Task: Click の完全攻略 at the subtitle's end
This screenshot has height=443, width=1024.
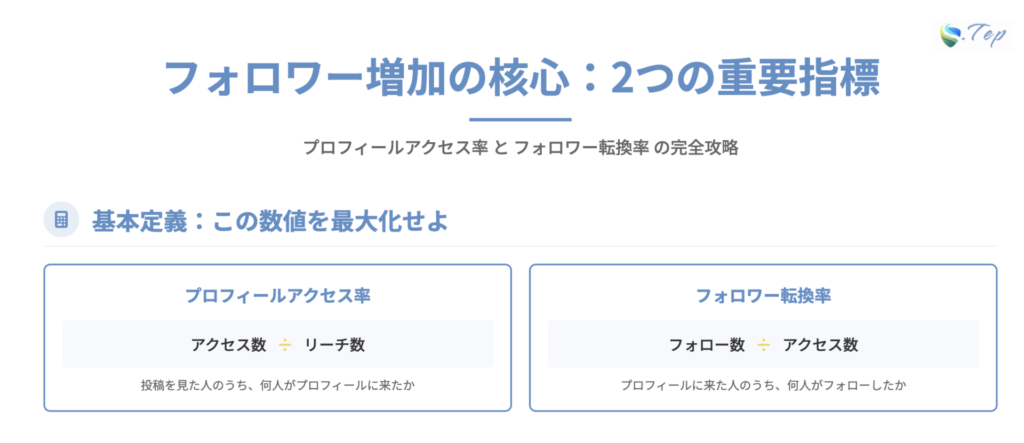Action: click(696, 147)
